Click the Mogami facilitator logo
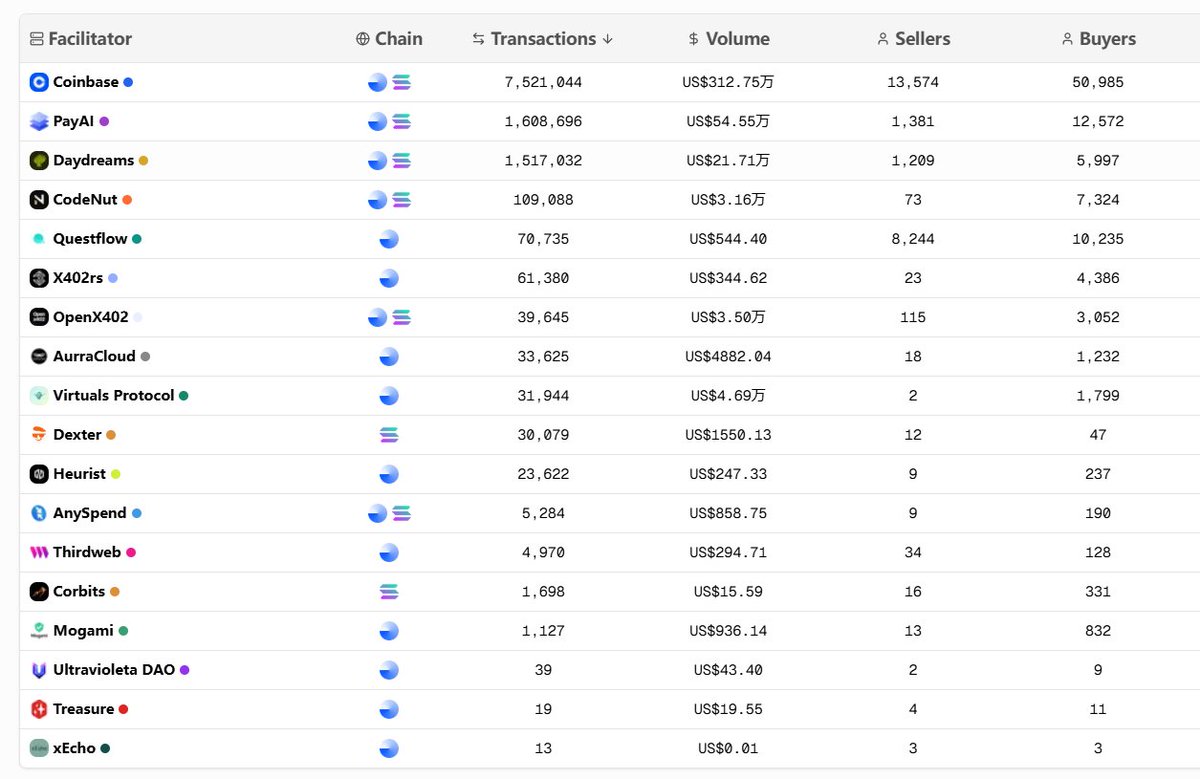Viewport: 1200px width, 779px height. coord(39,631)
